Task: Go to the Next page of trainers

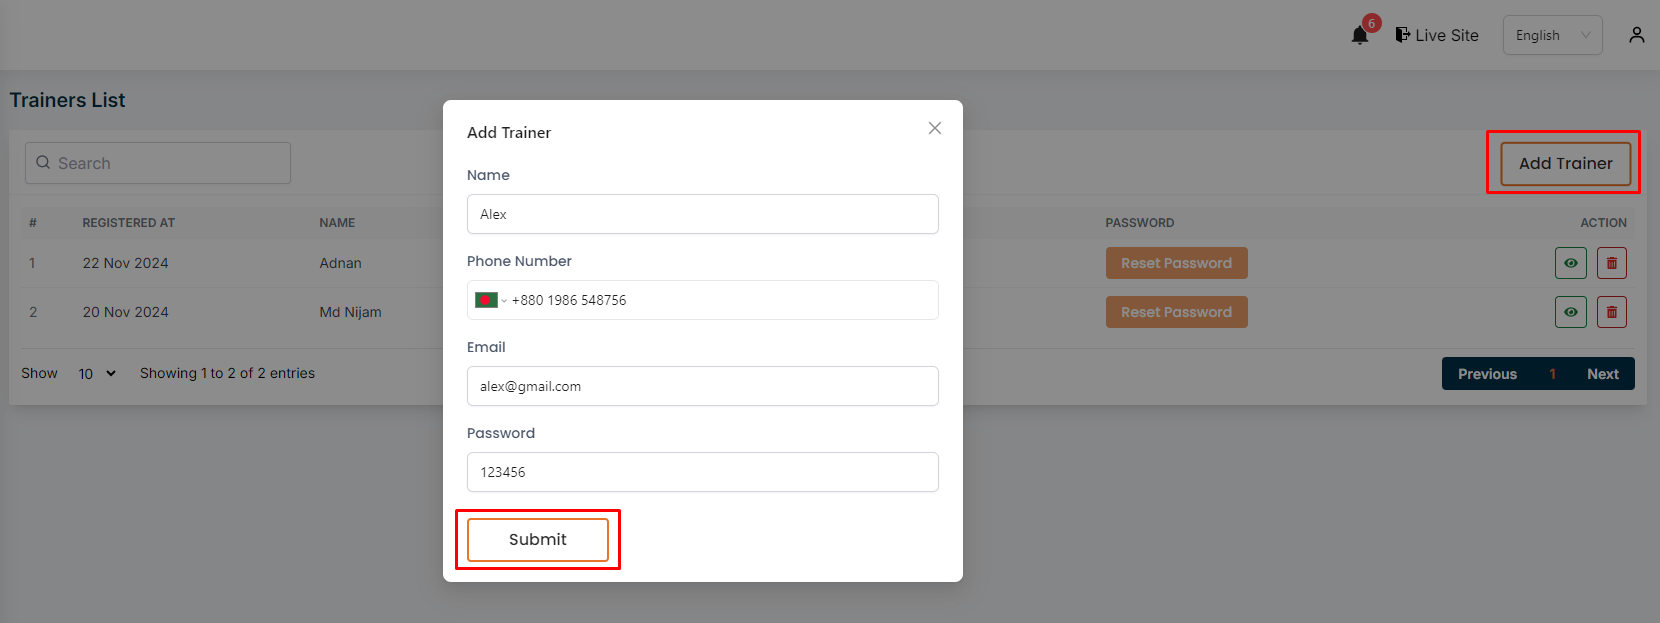Action: (x=1602, y=373)
